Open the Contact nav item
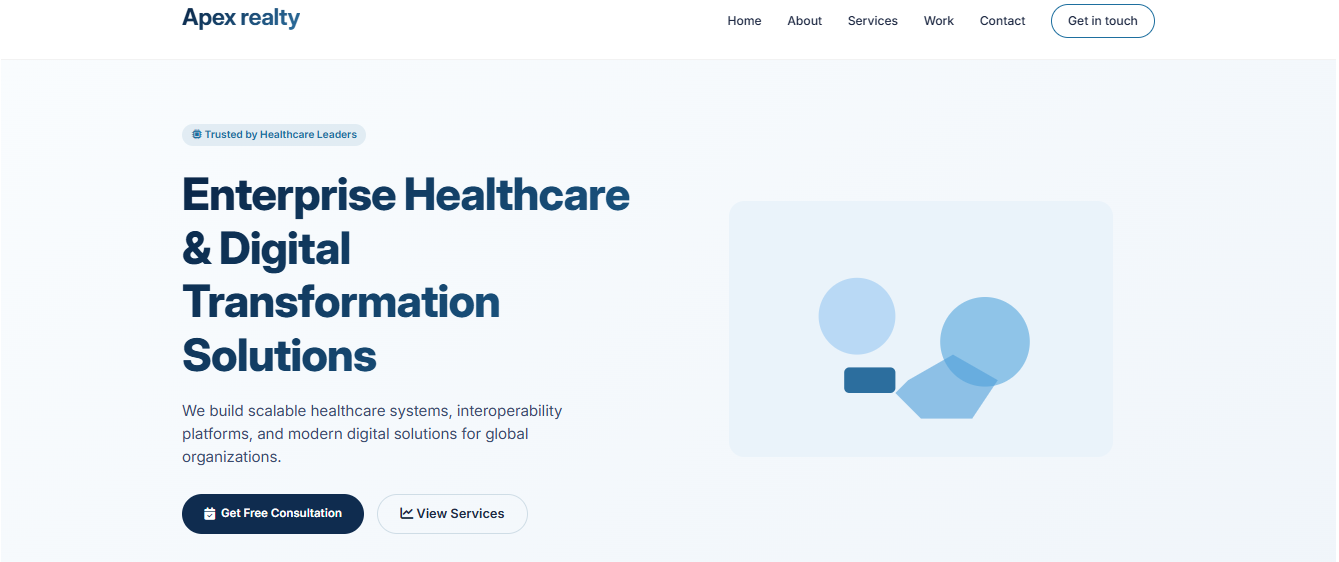The width and height of the screenshot is (1339, 562). click(x=1002, y=21)
